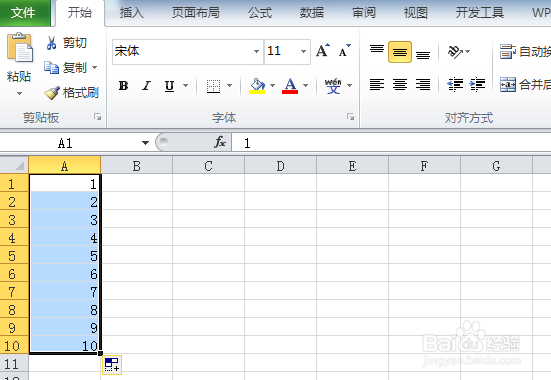
Task: Toggle italic formatting
Action: tap(147, 85)
